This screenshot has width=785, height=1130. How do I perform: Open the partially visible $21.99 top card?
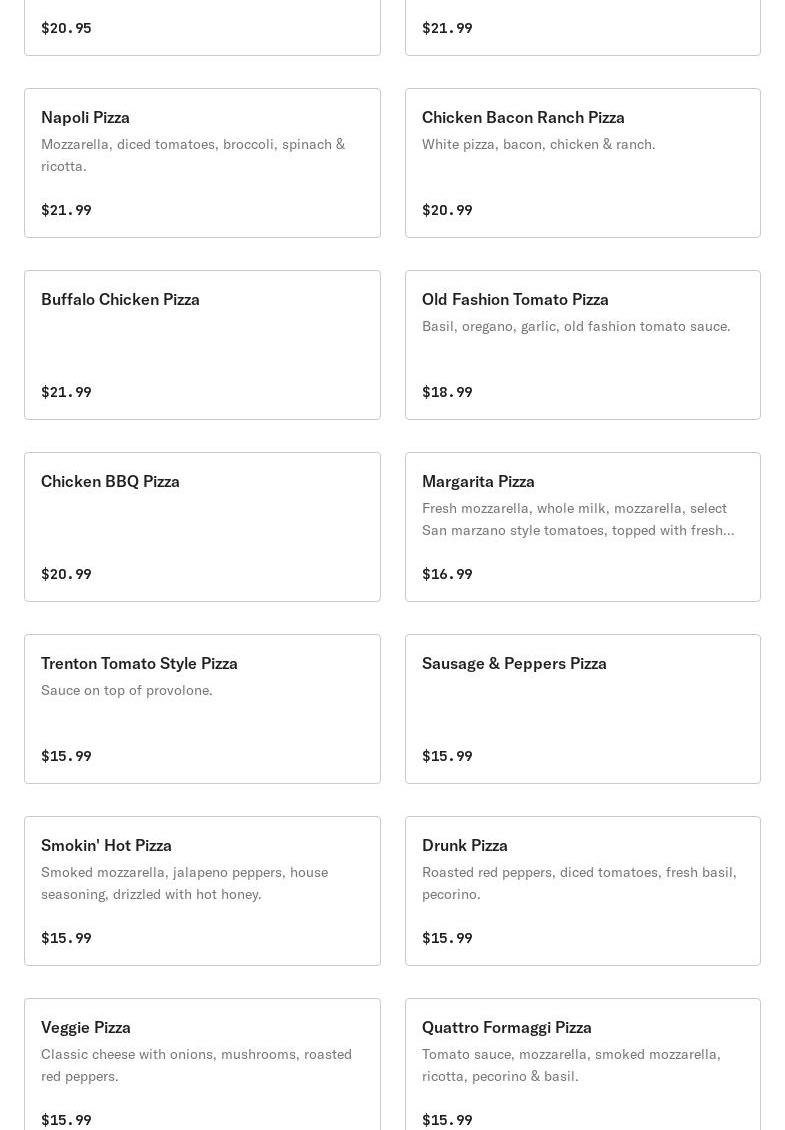click(x=582, y=28)
